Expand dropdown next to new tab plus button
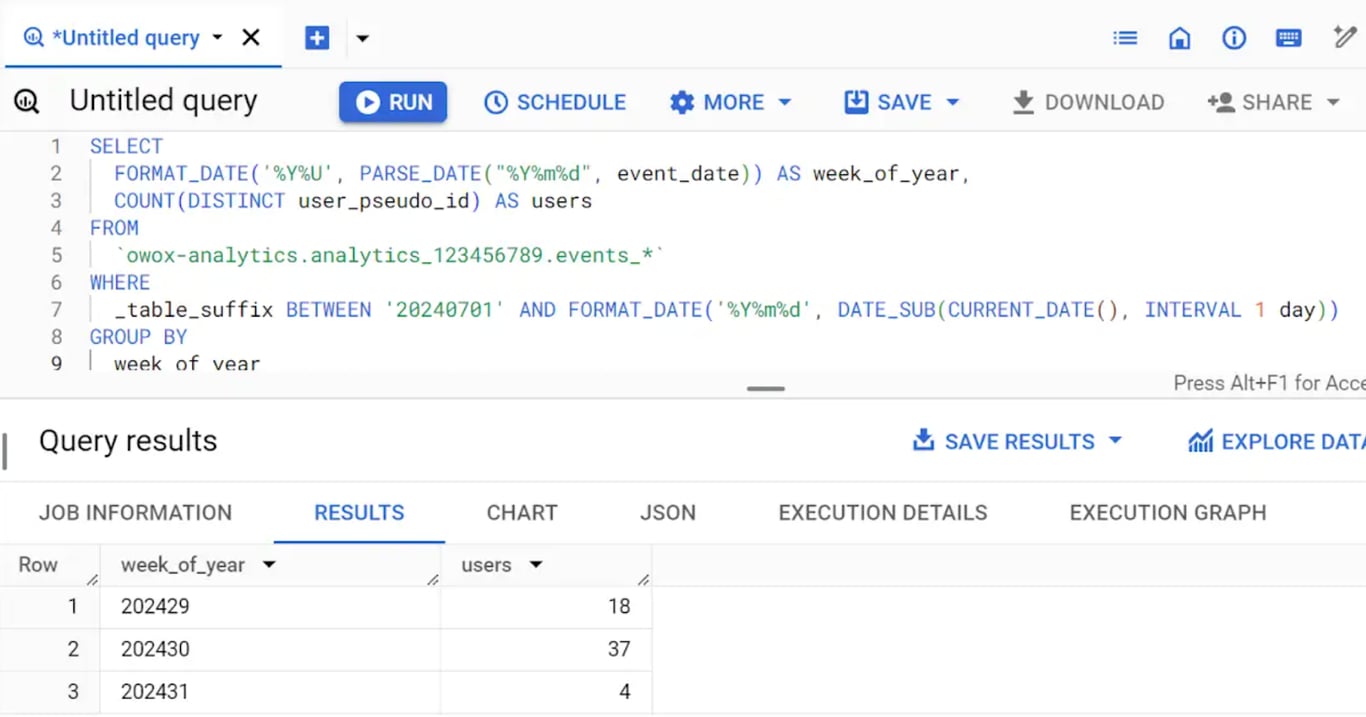 pyautogui.click(x=362, y=39)
